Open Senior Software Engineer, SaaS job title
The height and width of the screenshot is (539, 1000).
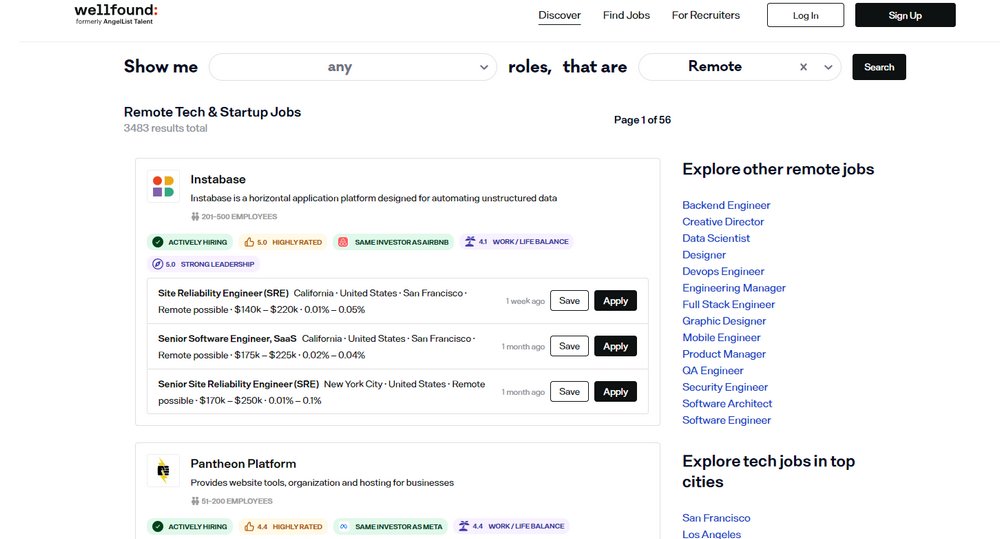pyautogui.click(x=227, y=339)
